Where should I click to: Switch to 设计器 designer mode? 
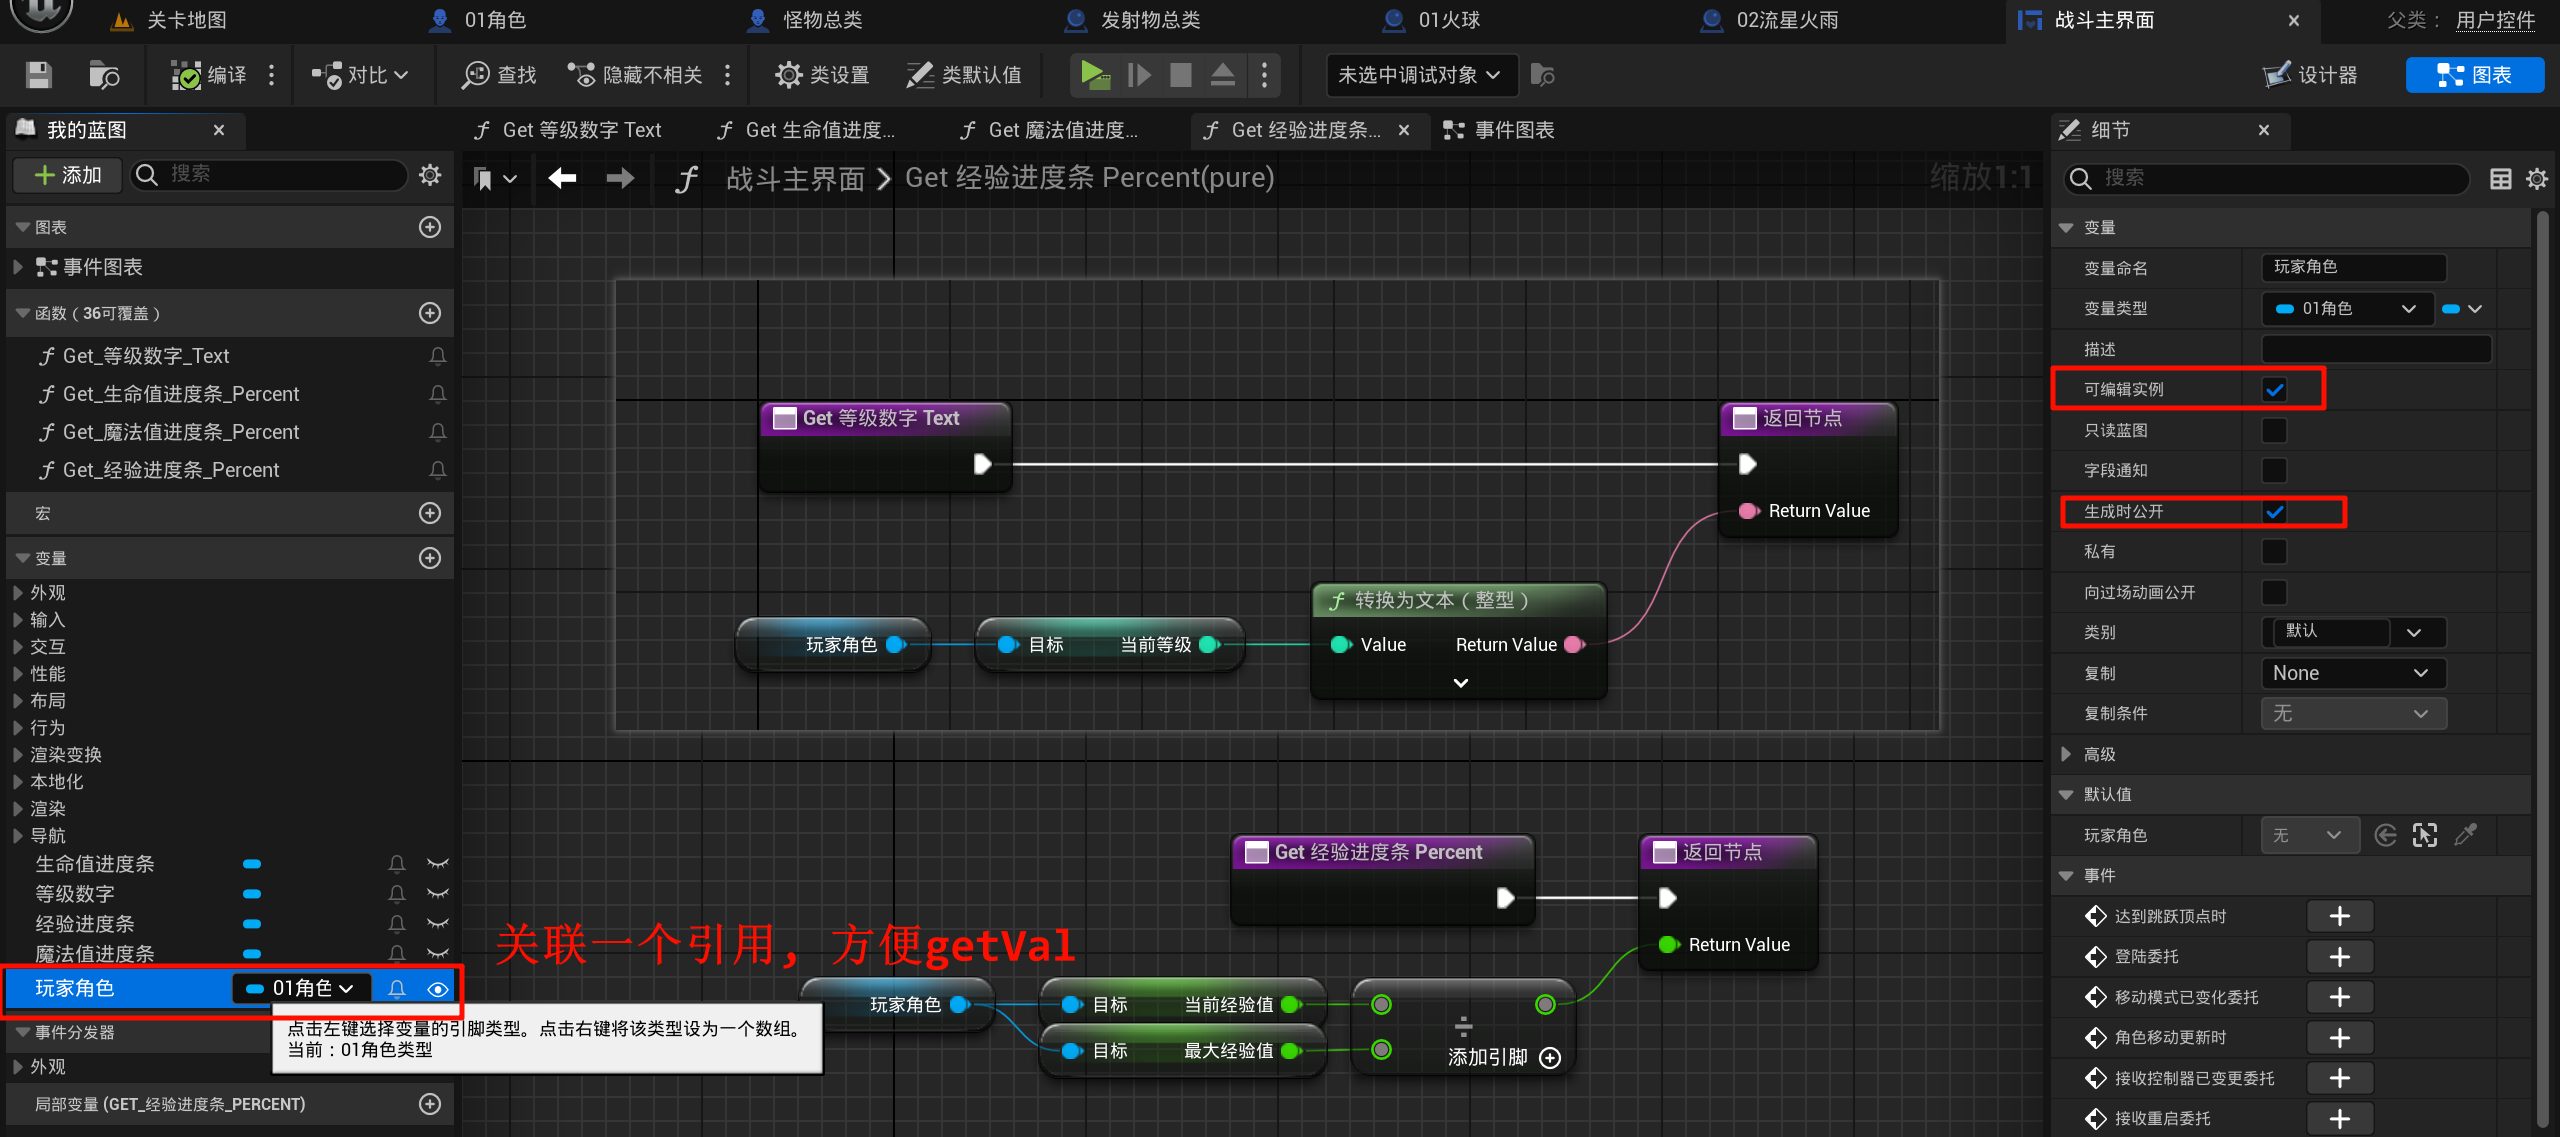tap(2311, 75)
